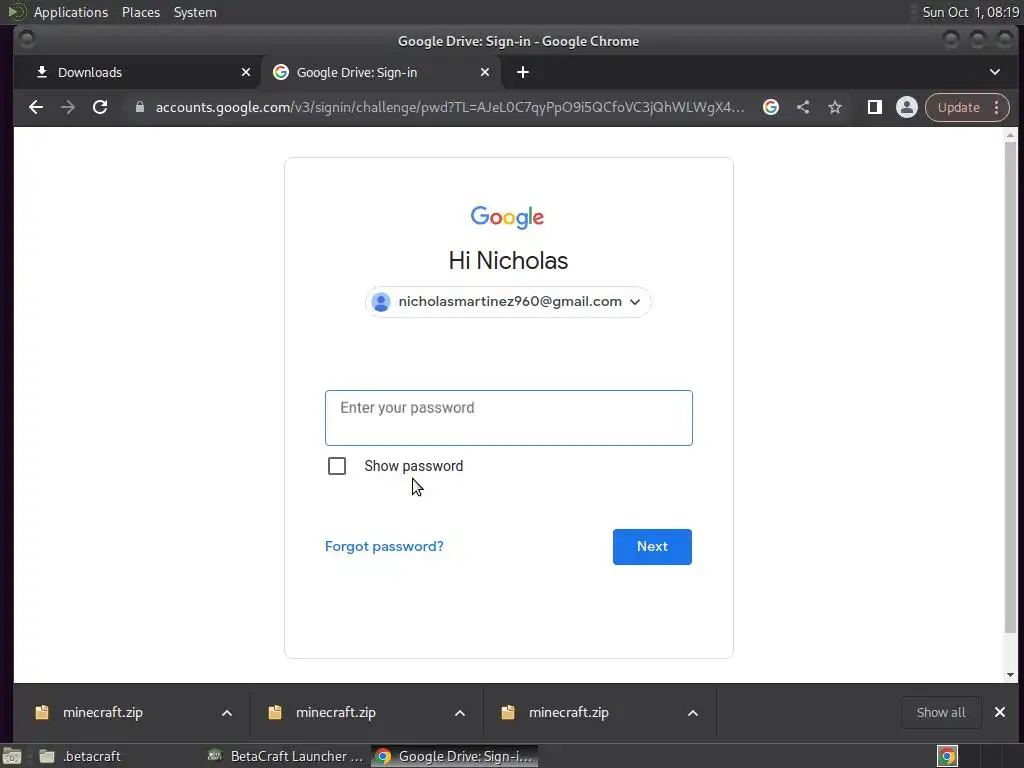The image size is (1024, 768).
Task: Close the downloads bar
Action: (1000, 712)
